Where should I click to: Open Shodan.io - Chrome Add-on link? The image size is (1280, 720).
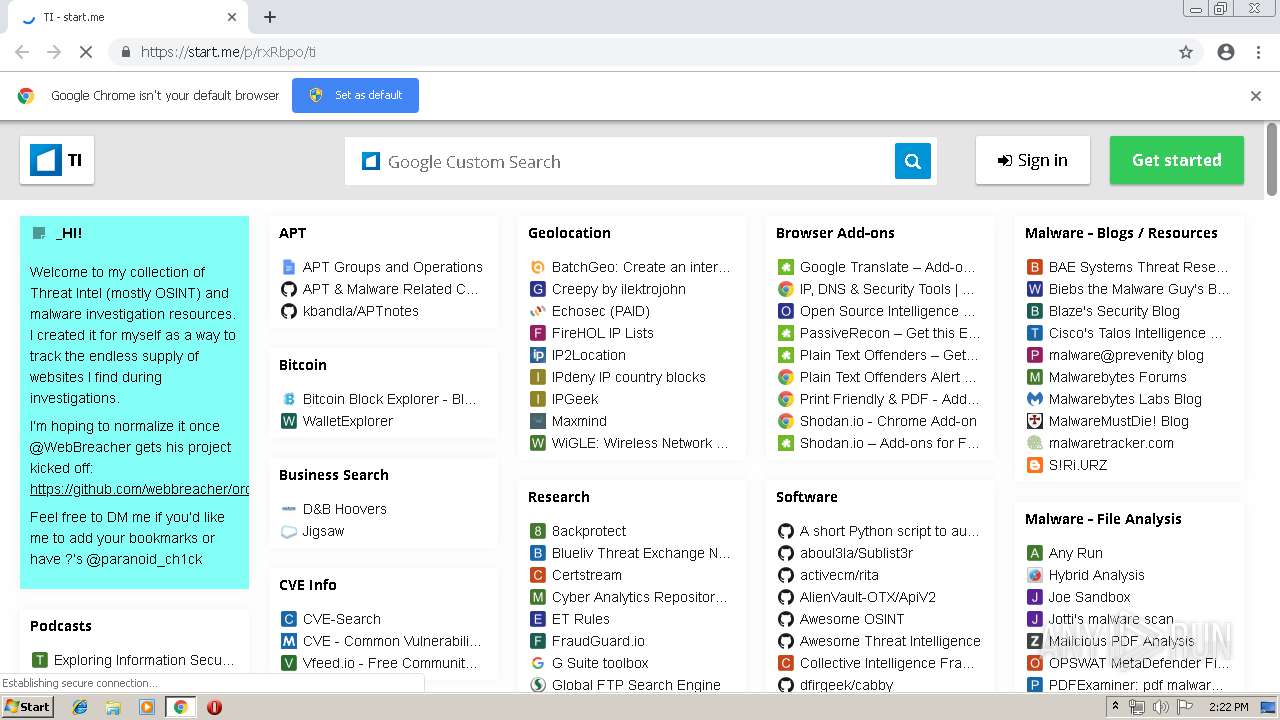[888, 421]
